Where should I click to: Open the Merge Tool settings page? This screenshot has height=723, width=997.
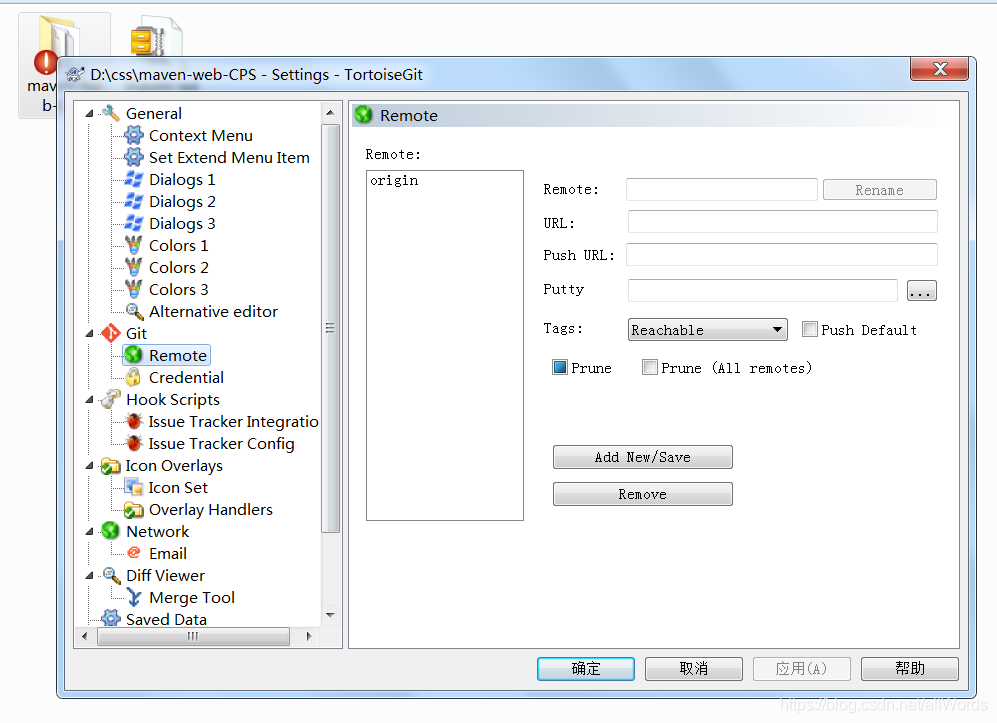191,598
